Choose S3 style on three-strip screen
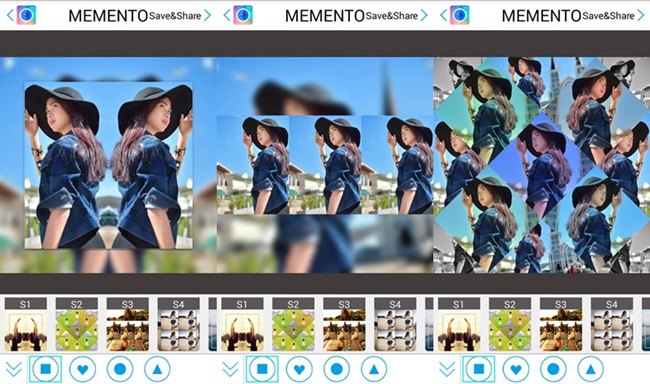Viewport: 650px width, 384px height. 344,324
